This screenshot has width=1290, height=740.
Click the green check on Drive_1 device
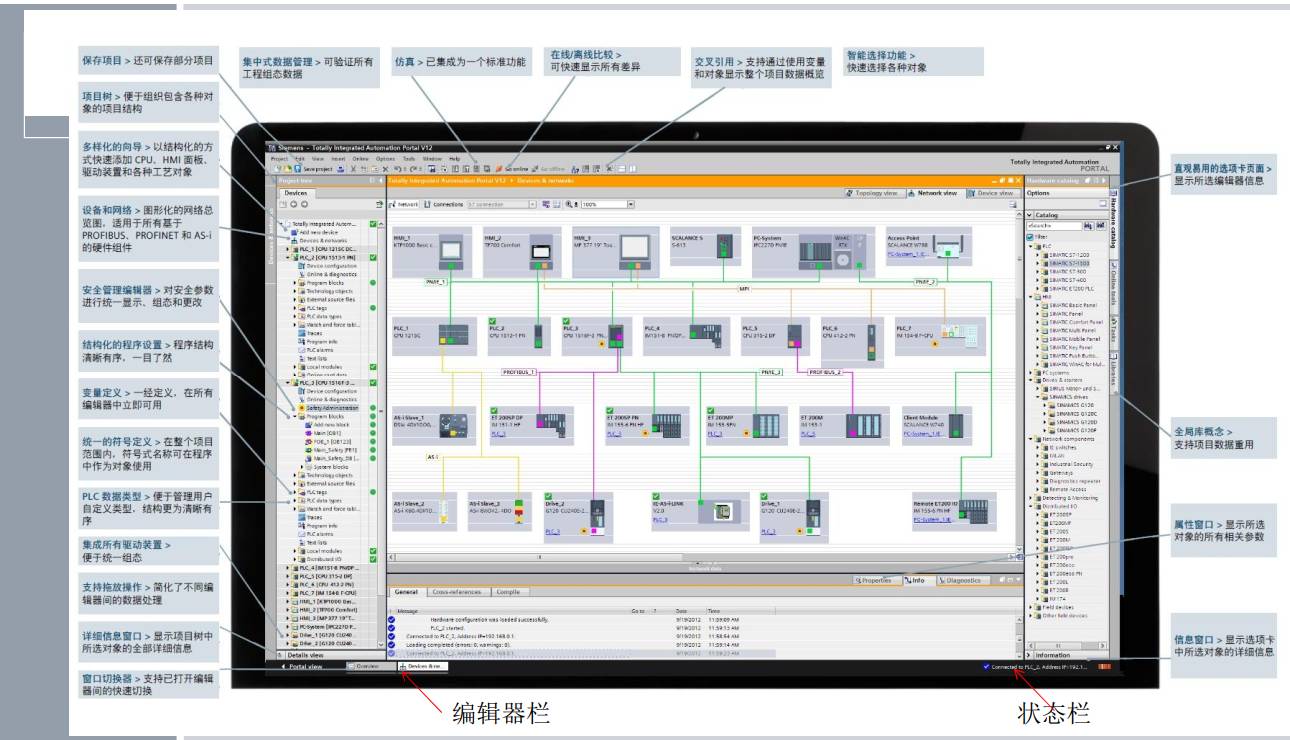click(764, 496)
